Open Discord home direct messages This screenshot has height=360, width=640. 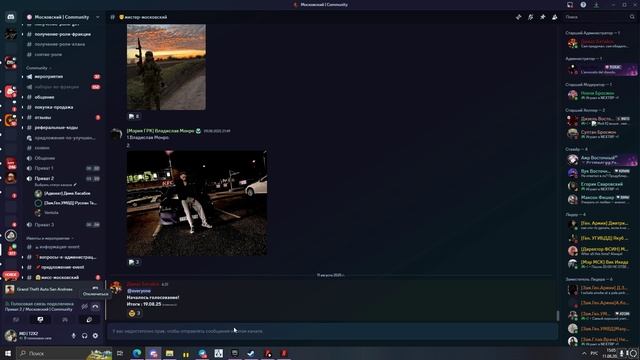[x=11, y=17]
